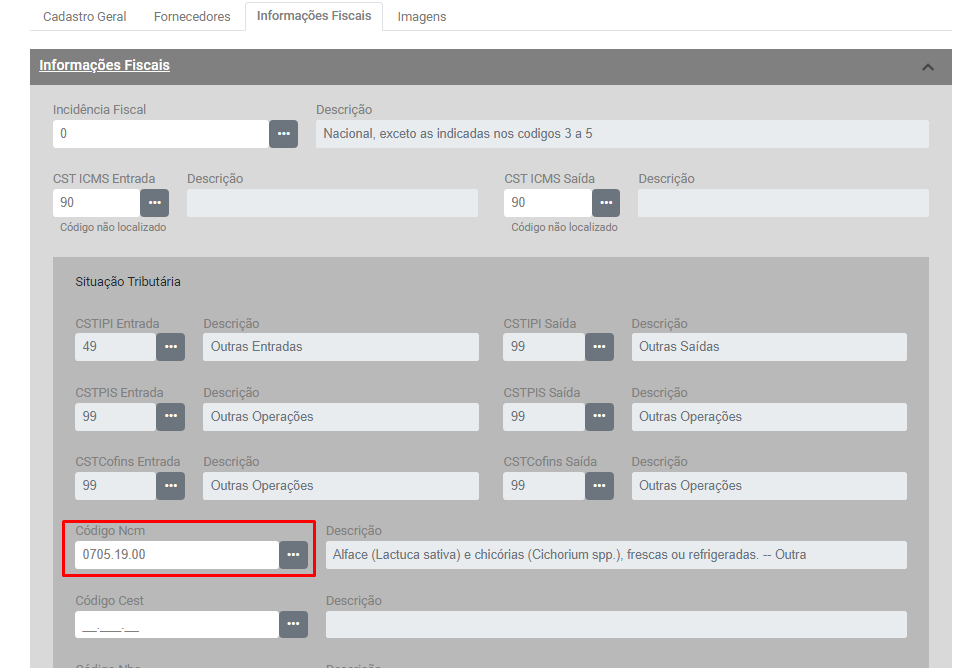
Task: Focus the Código Cest input field
Action: 176,624
